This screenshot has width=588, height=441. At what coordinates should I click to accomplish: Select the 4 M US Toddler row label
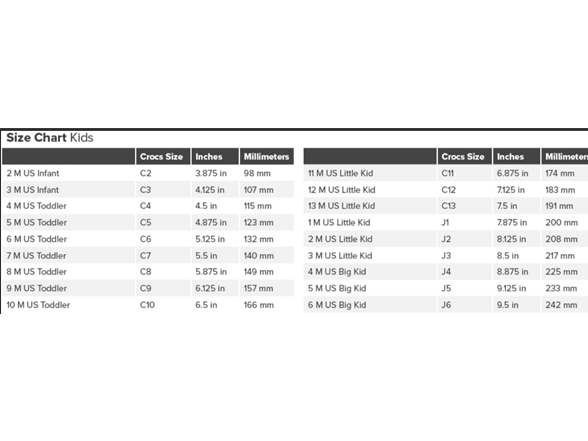[36, 206]
